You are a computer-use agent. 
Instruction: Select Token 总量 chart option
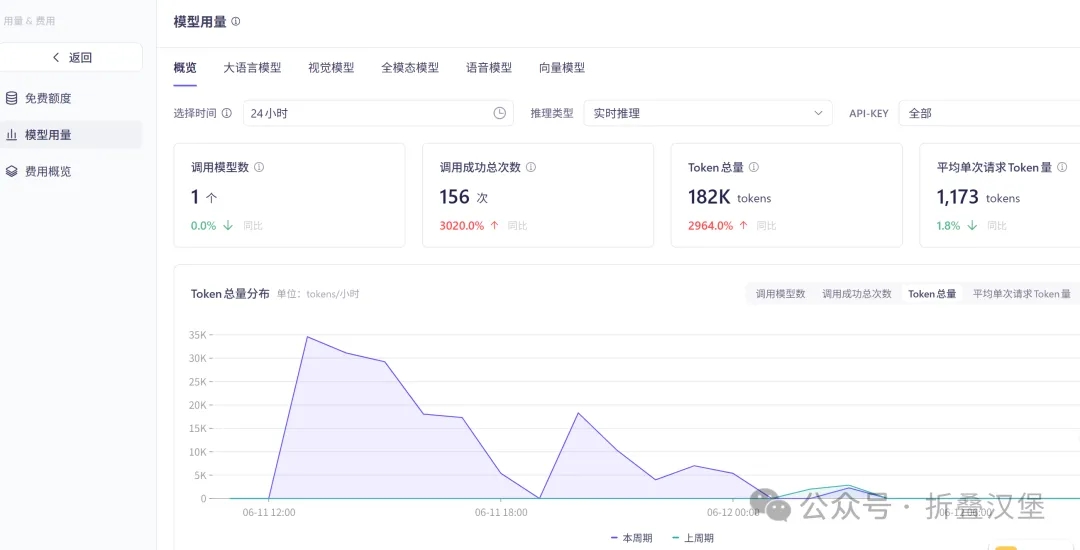tap(932, 293)
